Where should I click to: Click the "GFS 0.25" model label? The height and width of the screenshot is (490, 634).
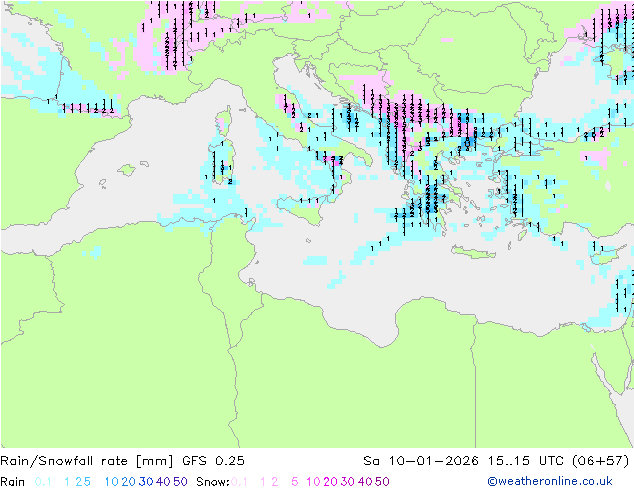tap(213, 461)
